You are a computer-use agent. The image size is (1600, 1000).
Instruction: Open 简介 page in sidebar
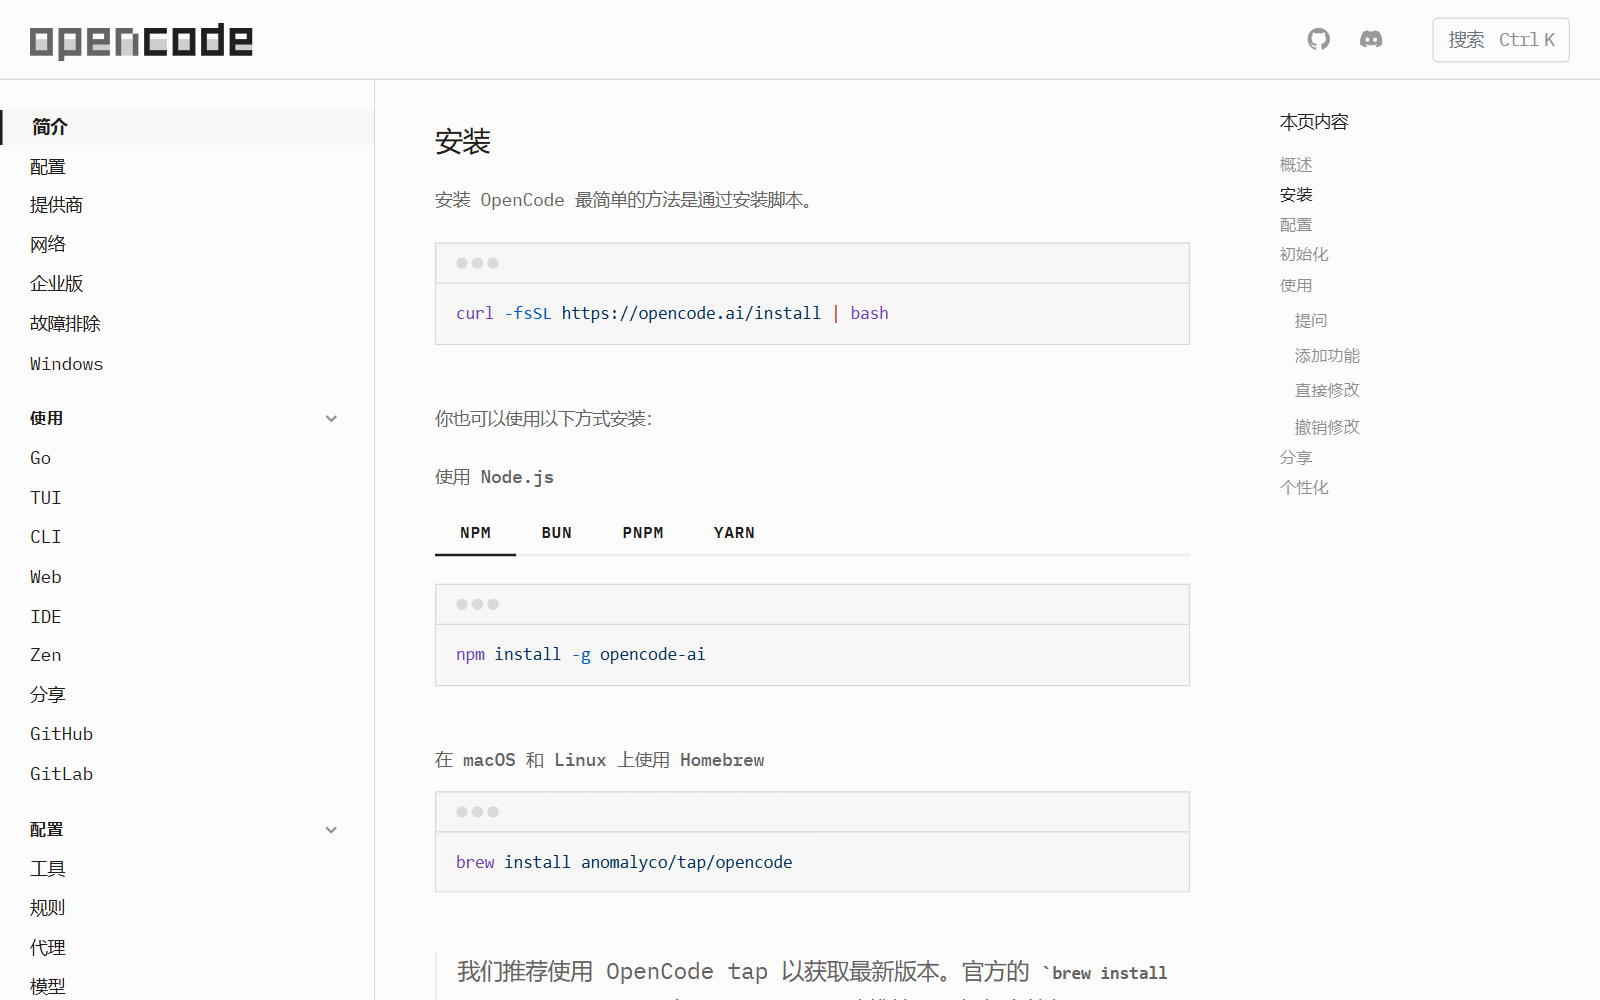tap(187, 127)
